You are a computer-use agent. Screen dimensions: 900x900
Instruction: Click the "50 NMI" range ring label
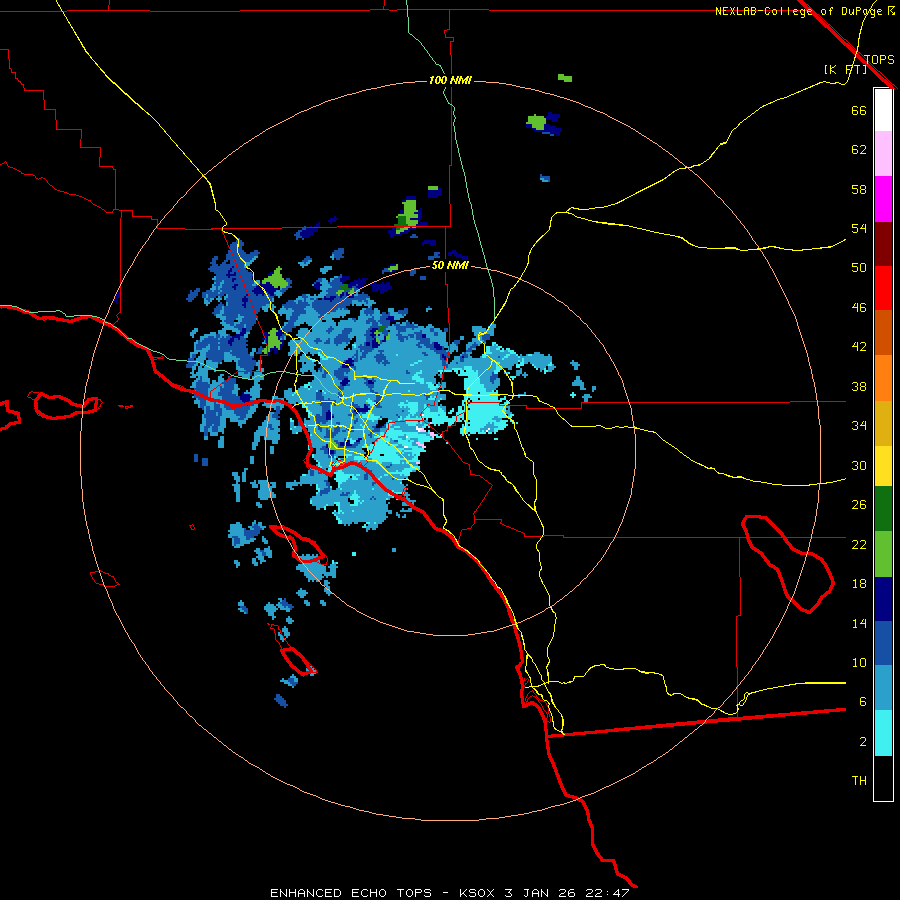450,265
